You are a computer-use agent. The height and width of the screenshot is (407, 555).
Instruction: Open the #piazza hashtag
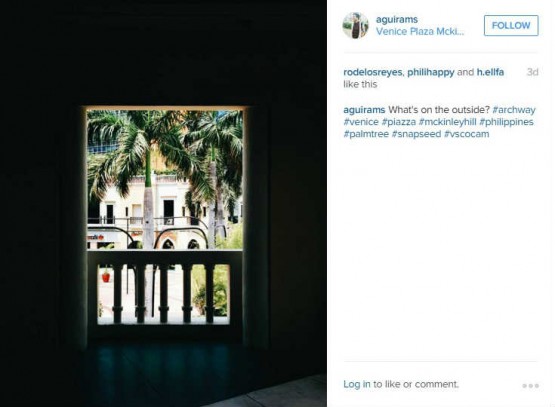[399, 122]
